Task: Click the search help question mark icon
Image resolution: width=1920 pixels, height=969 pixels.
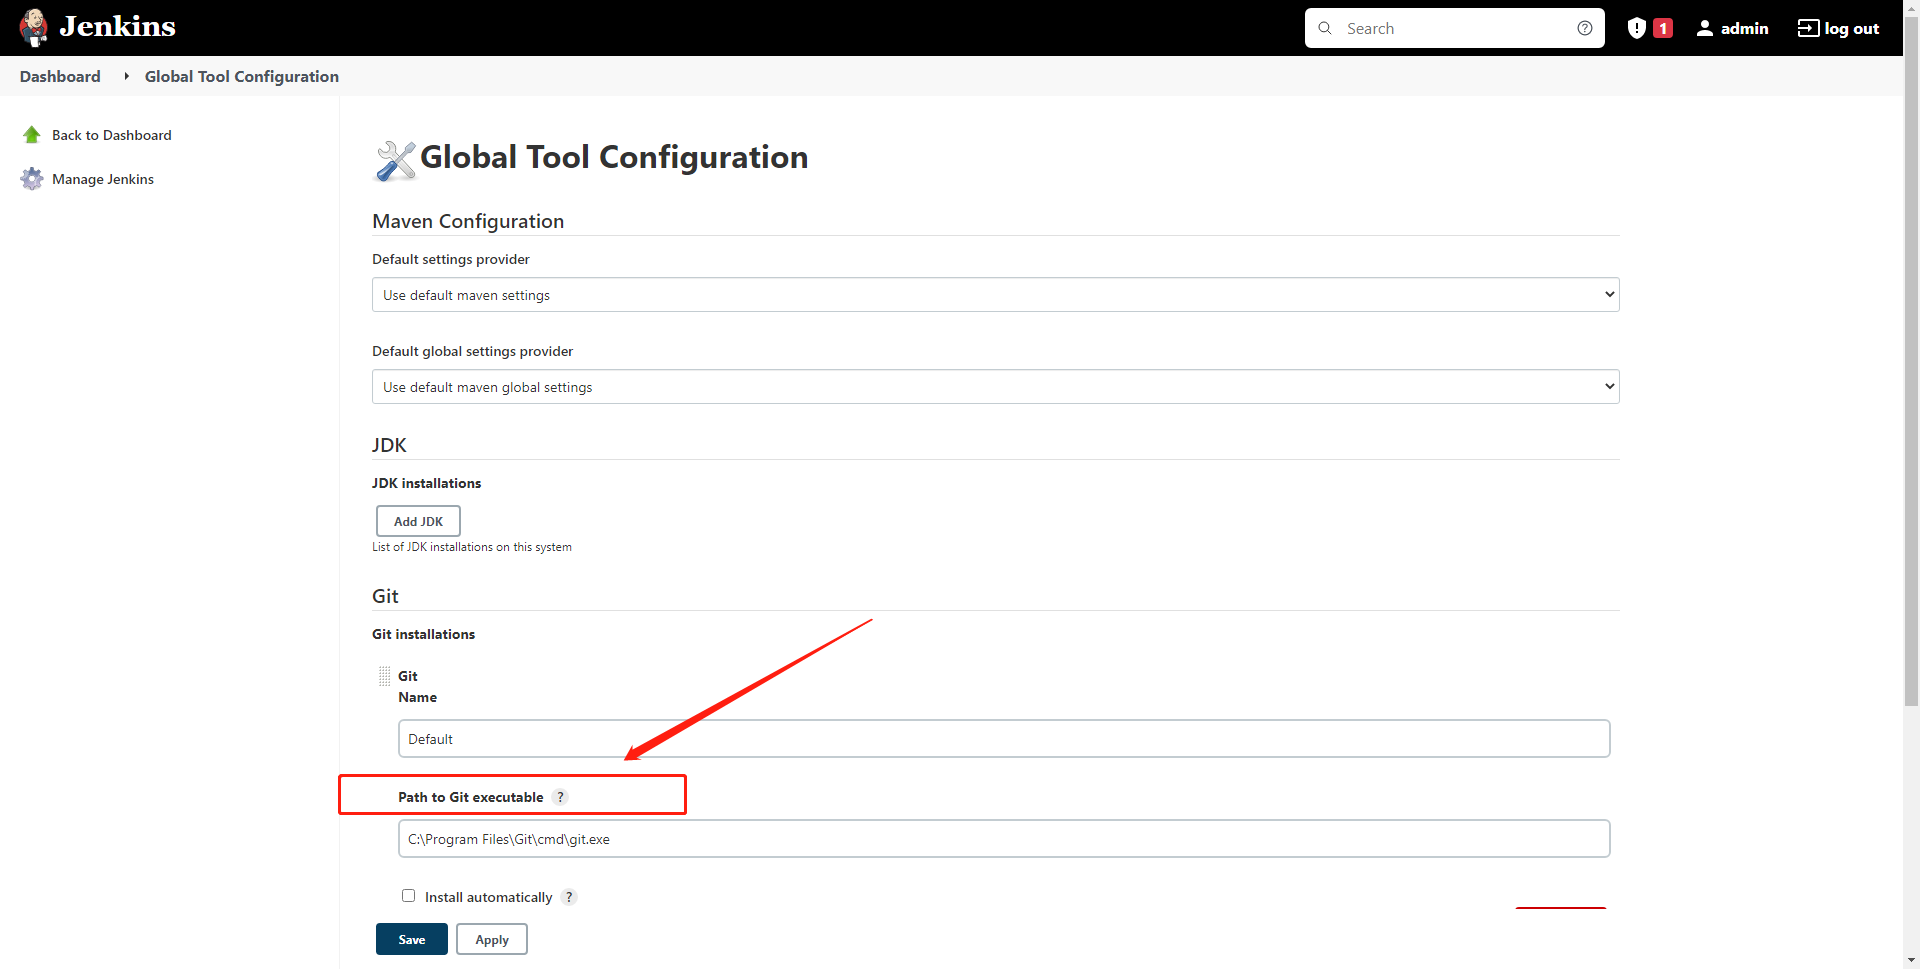Action: point(1585,28)
